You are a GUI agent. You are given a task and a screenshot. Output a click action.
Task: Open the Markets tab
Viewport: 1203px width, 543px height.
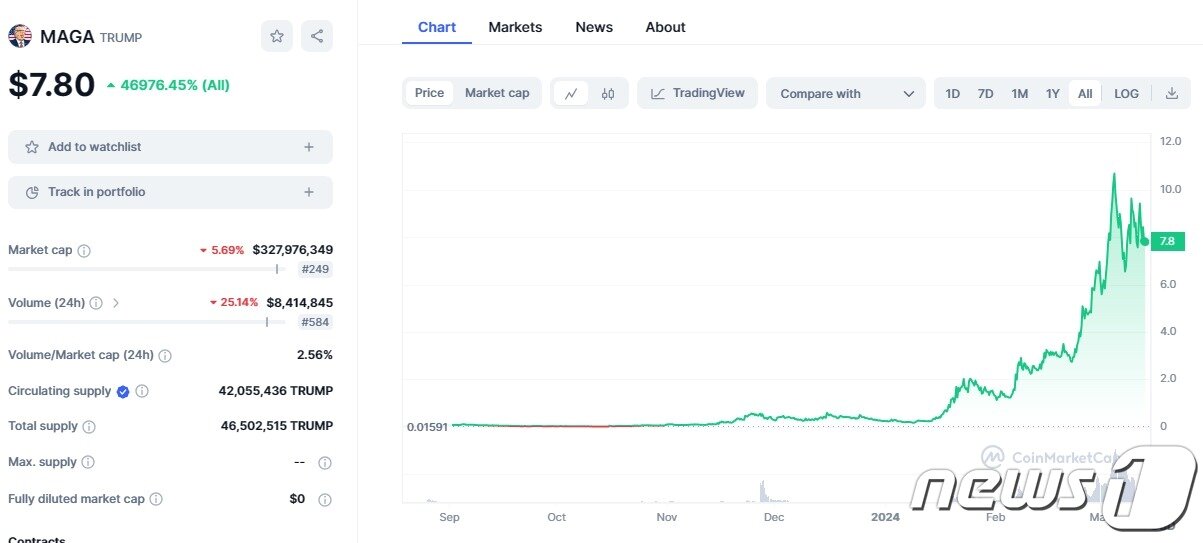point(515,27)
